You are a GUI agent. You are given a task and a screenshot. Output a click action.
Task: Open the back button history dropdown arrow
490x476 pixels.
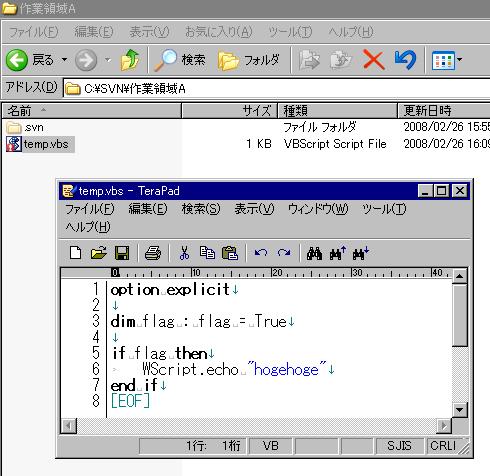point(64,60)
